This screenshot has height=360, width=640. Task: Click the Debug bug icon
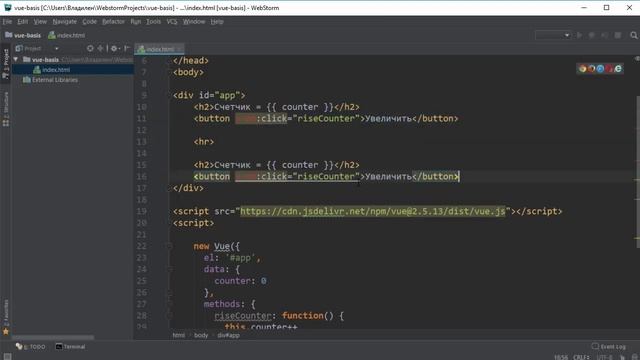[x=591, y=36]
